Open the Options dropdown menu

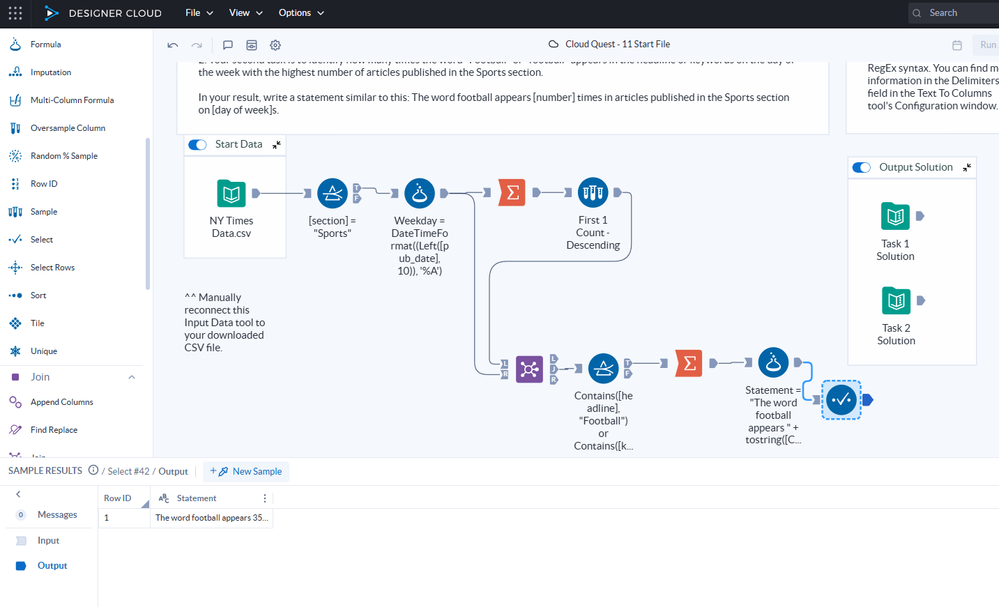[301, 13]
